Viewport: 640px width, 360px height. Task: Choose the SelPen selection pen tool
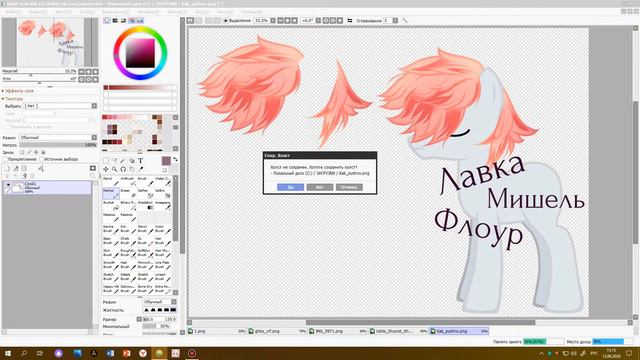145,193
